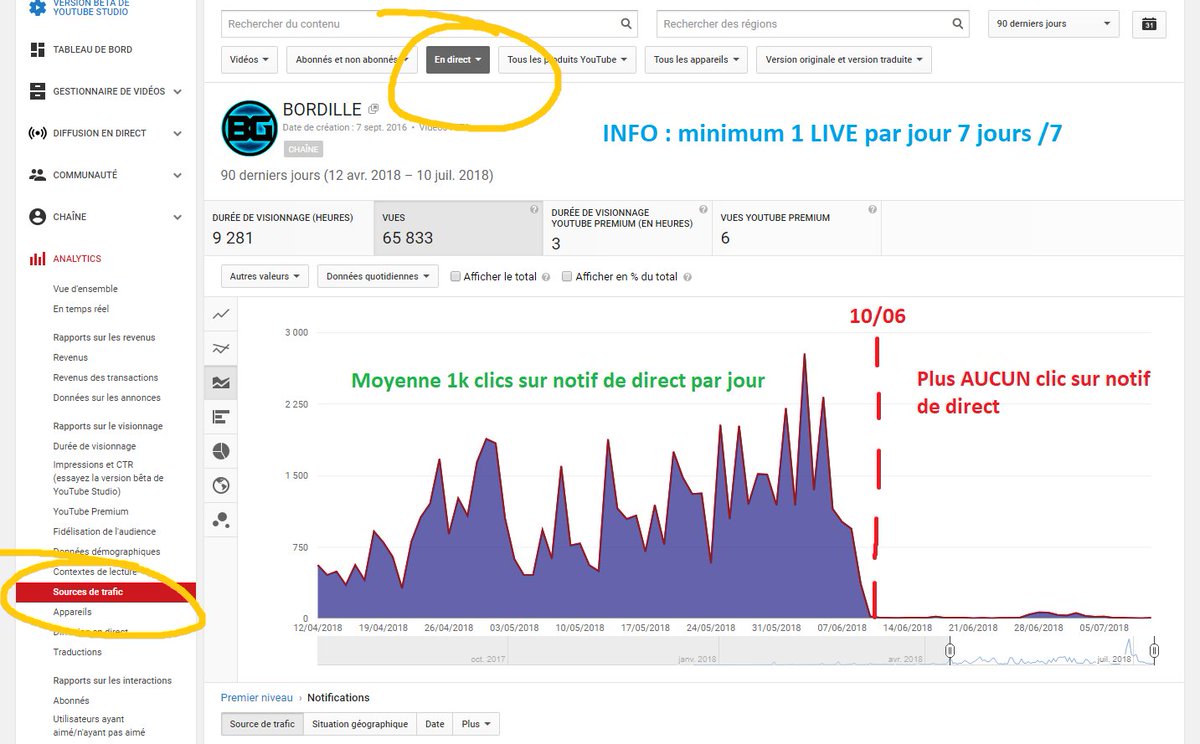Click the Tableau de bord dashboard icon

(37, 49)
